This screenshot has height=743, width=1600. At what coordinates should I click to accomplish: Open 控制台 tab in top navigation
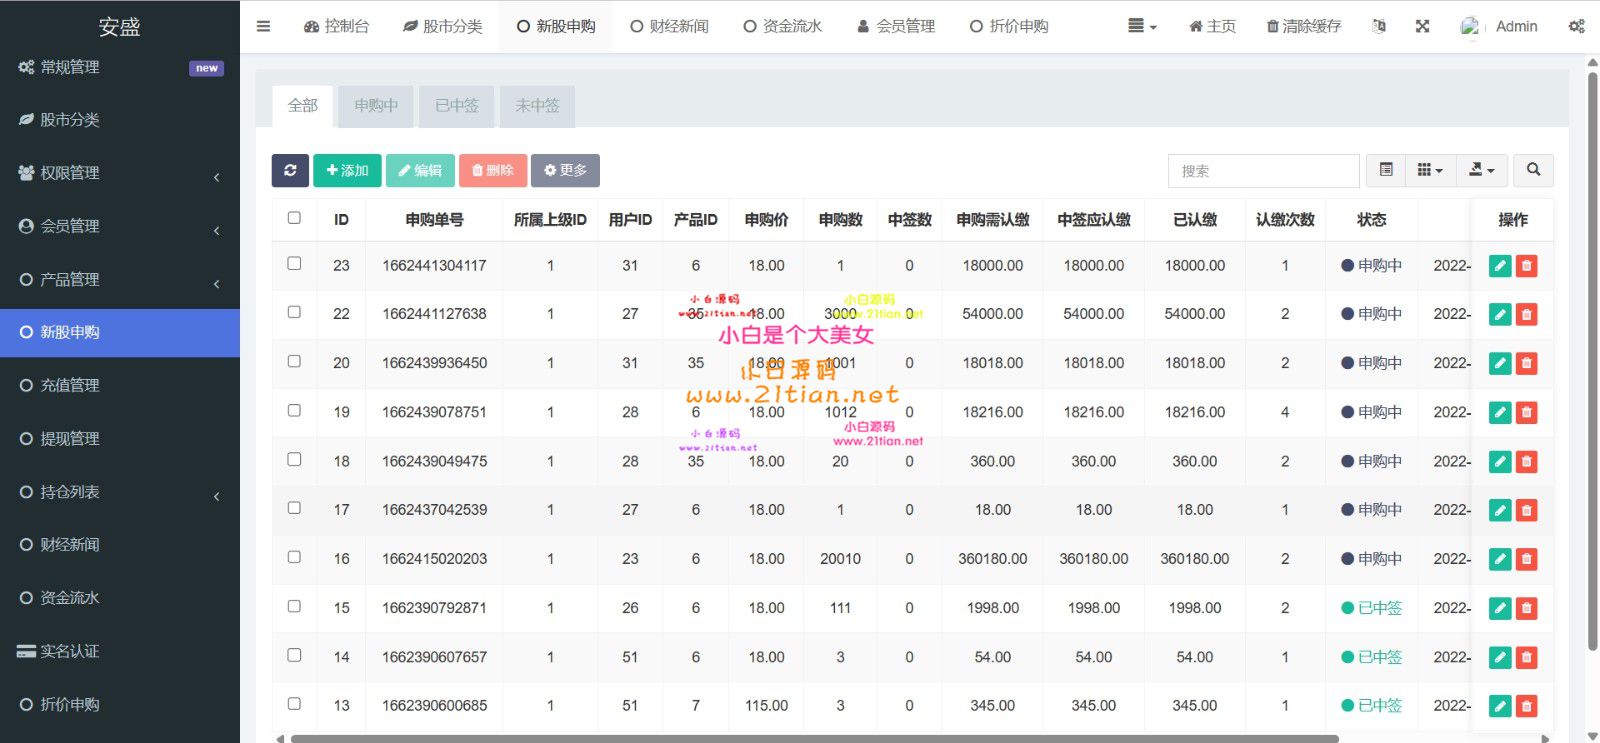click(x=337, y=26)
